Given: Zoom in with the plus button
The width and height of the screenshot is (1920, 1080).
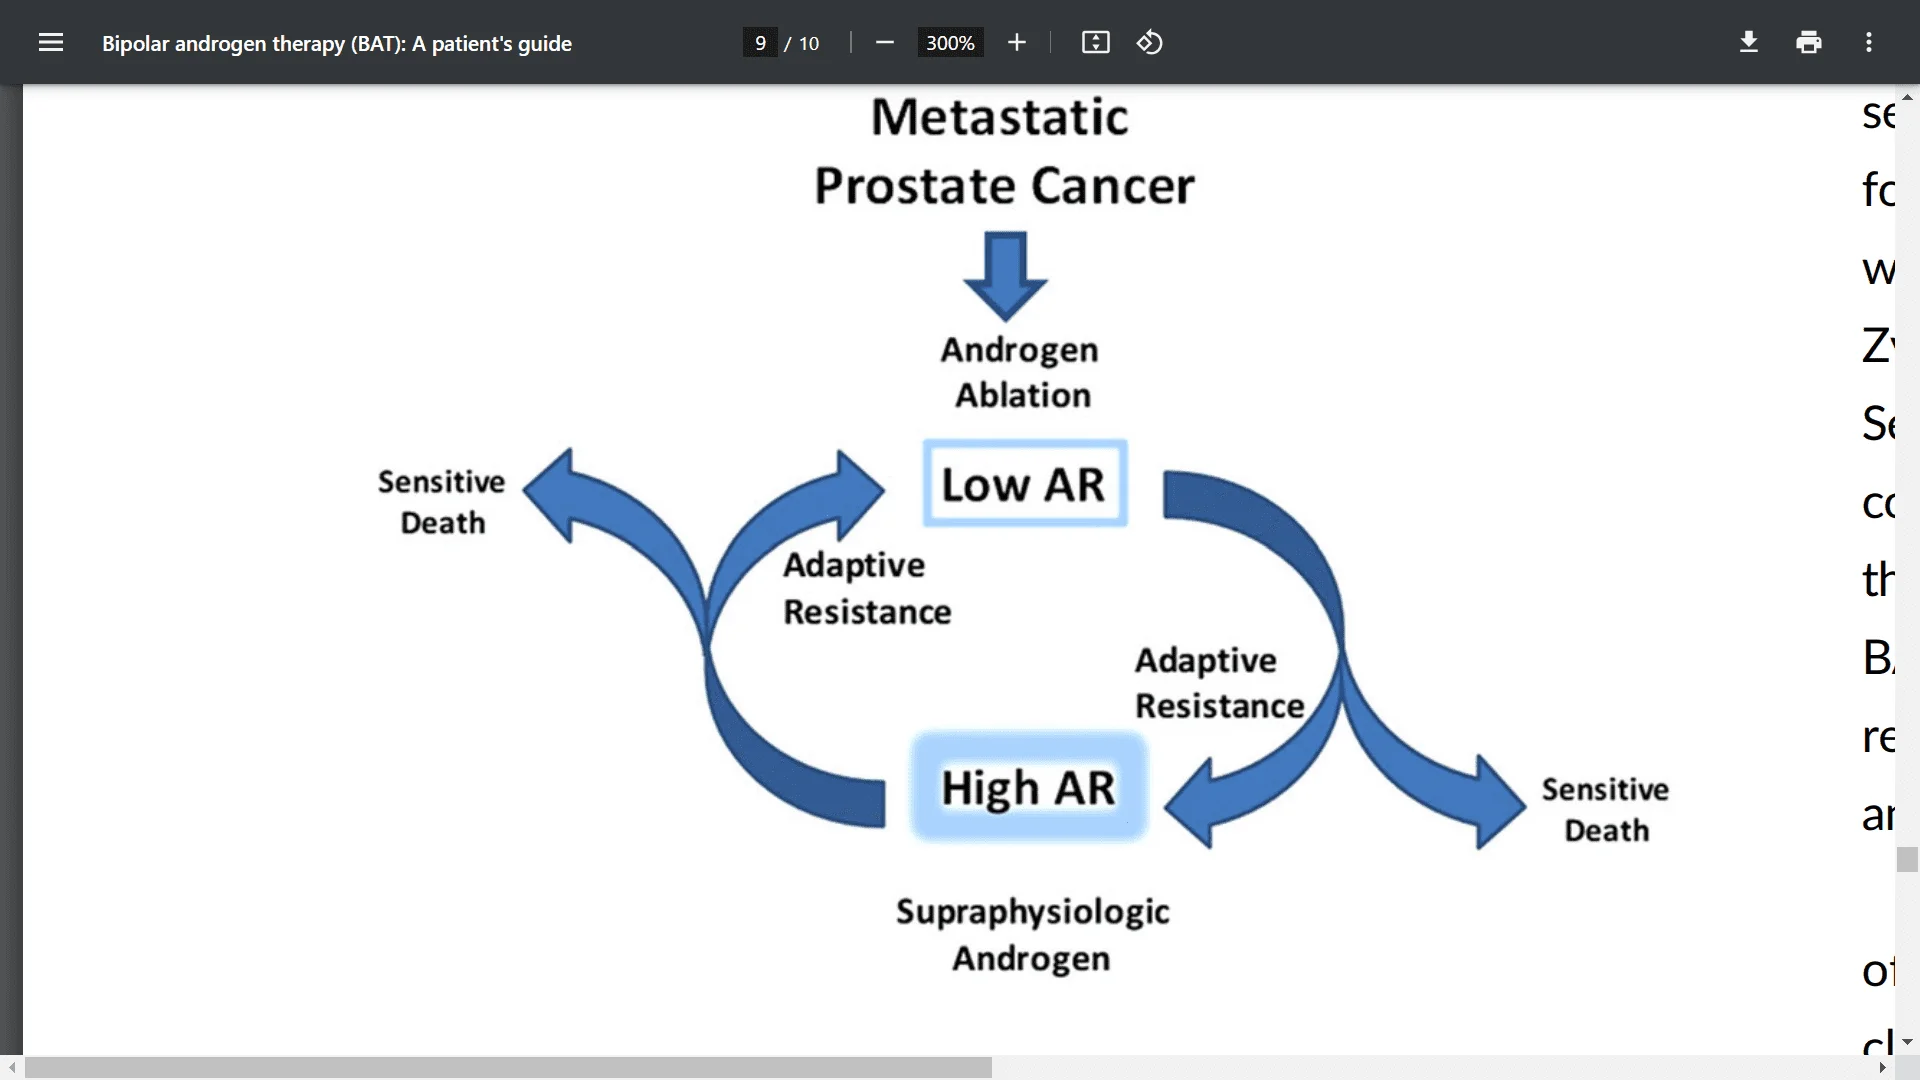Looking at the screenshot, I should (x=1017, y=42).
